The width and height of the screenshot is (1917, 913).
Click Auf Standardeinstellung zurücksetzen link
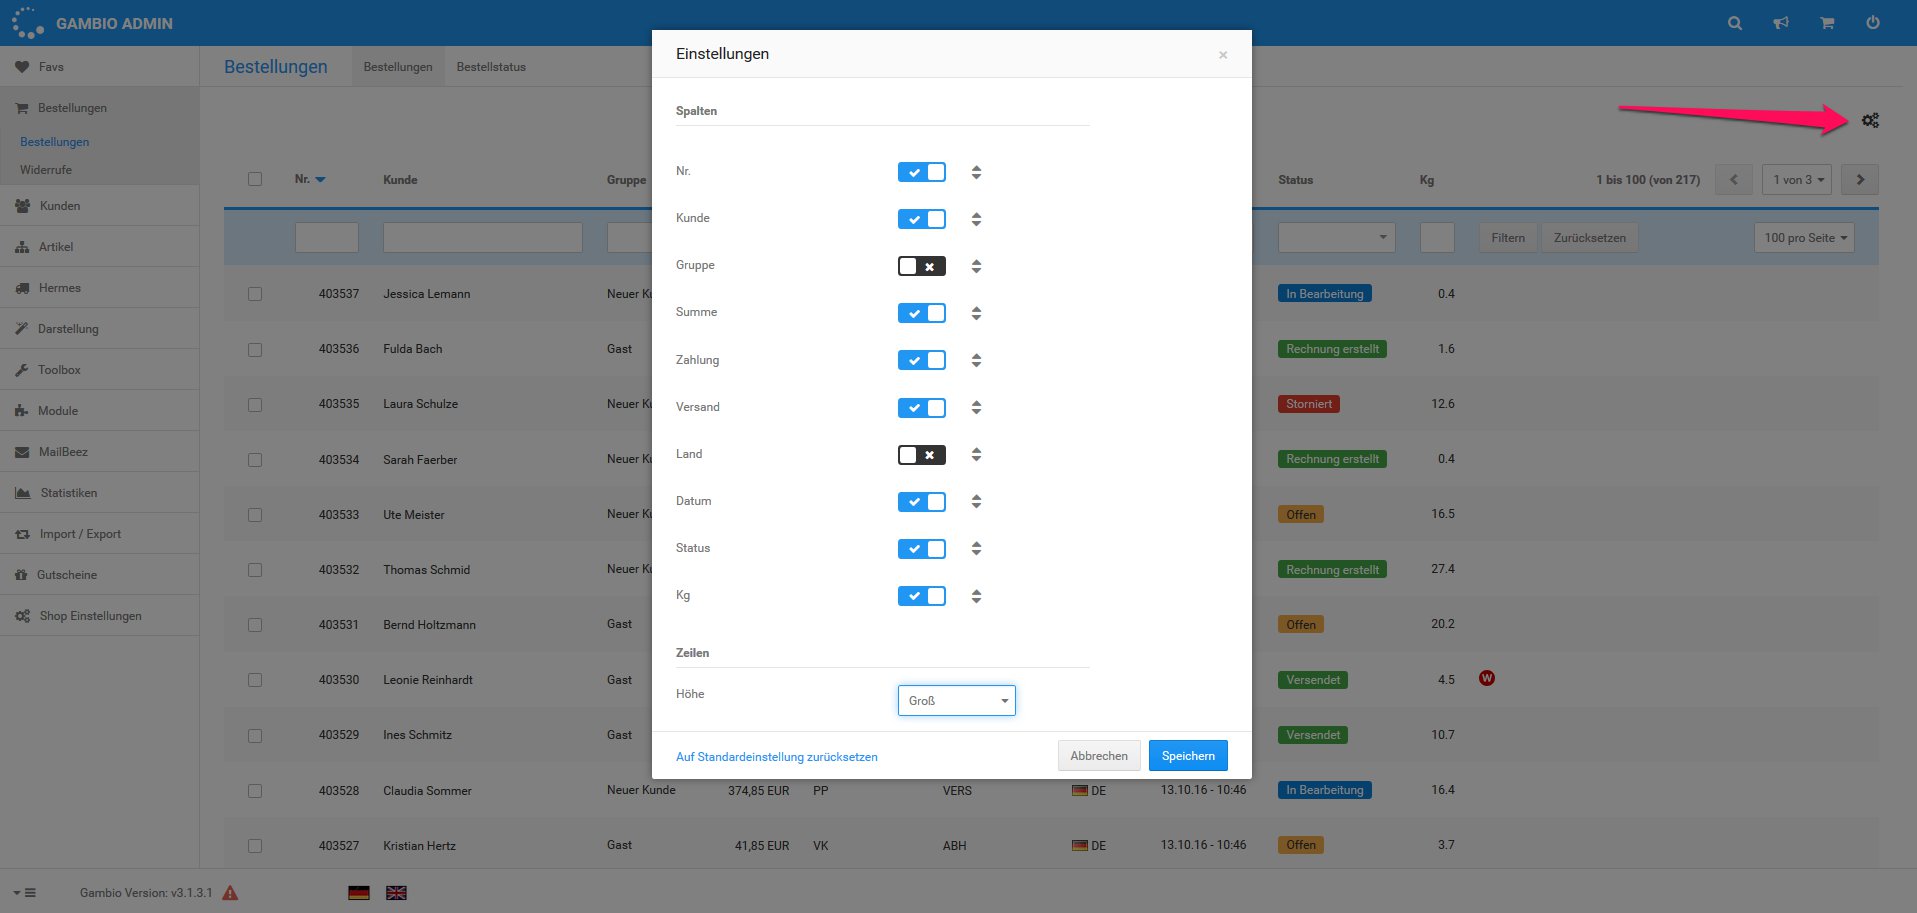[776, 757]
